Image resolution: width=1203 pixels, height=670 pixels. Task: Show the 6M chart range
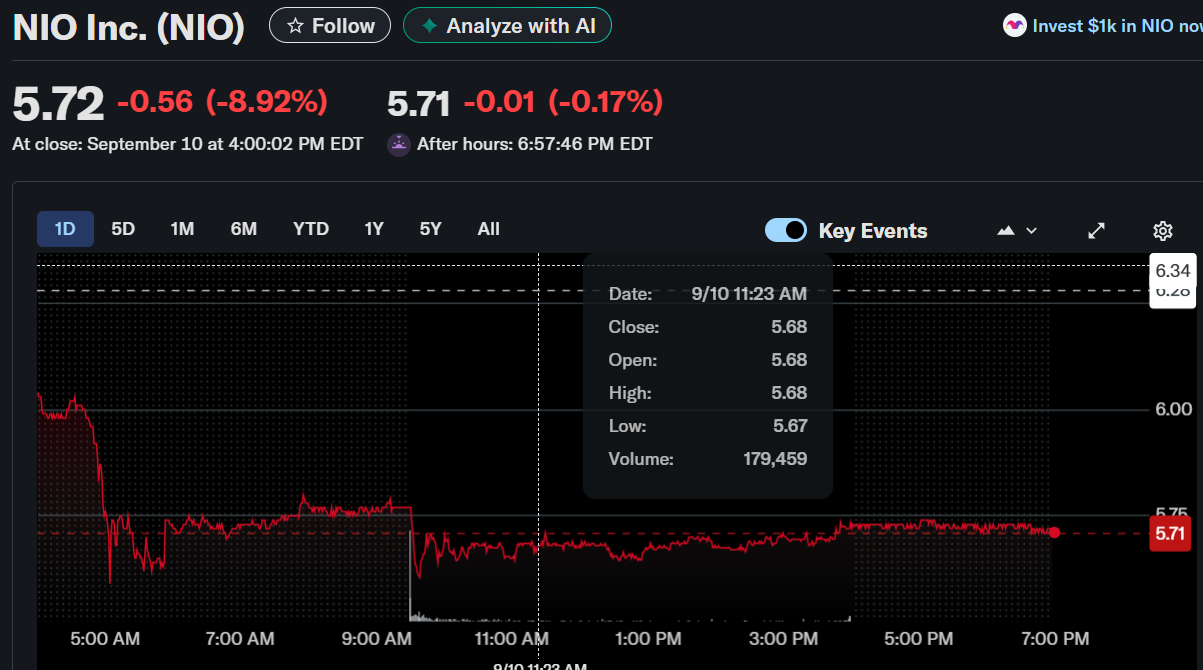244,229
